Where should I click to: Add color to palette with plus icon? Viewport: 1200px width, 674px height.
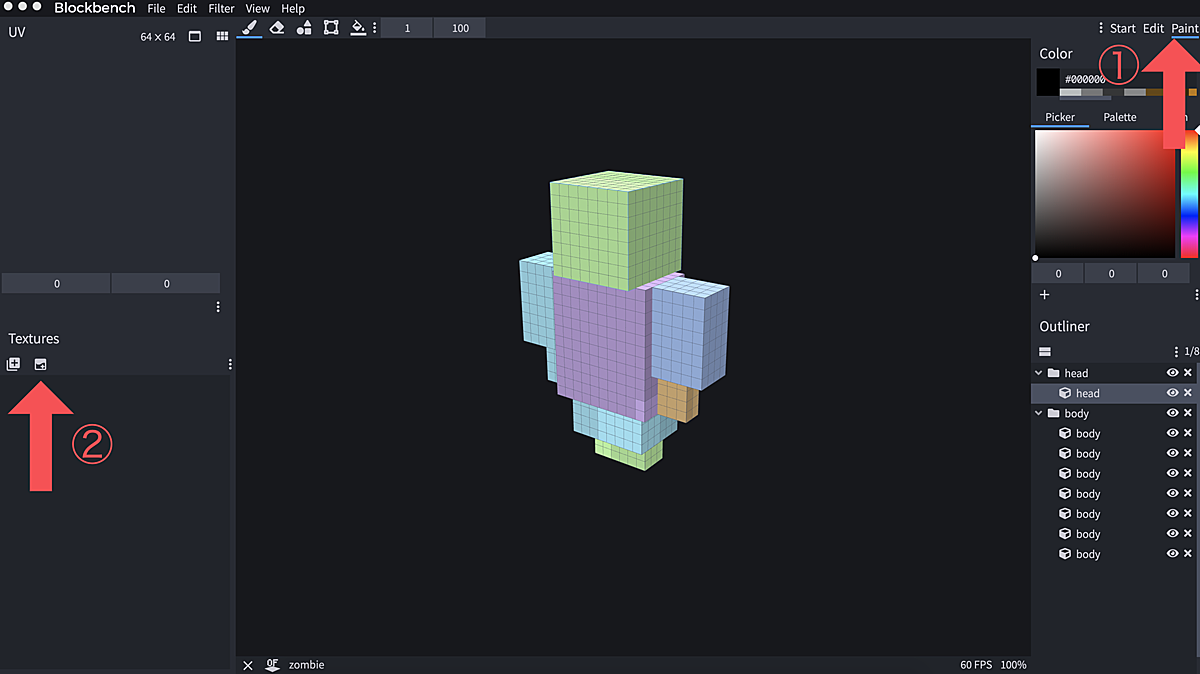1044,295
